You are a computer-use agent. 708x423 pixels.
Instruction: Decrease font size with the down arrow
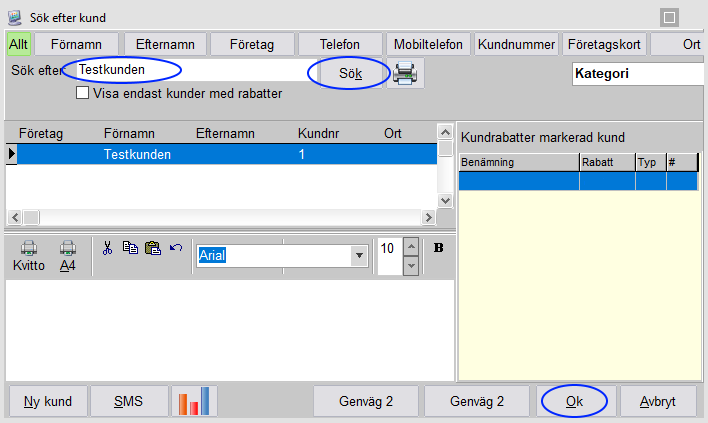pos(410,266)
